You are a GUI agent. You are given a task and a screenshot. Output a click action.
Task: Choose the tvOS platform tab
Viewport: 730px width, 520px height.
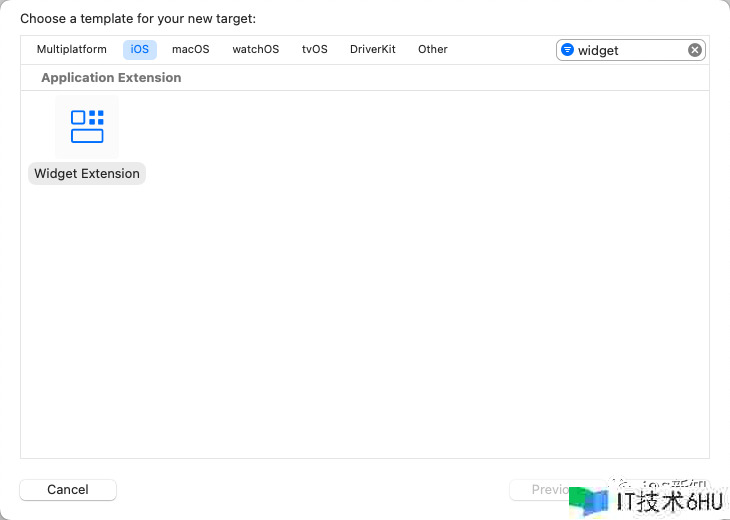point(314,49)
